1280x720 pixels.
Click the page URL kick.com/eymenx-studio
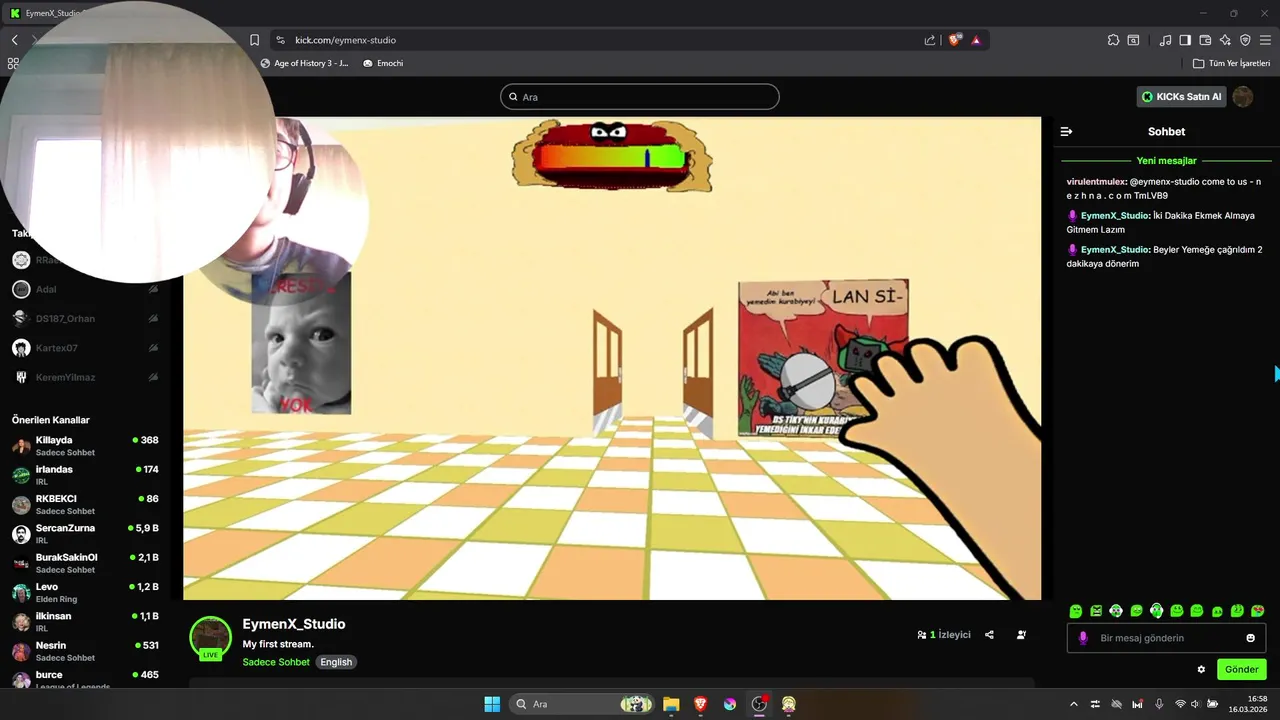345,40
